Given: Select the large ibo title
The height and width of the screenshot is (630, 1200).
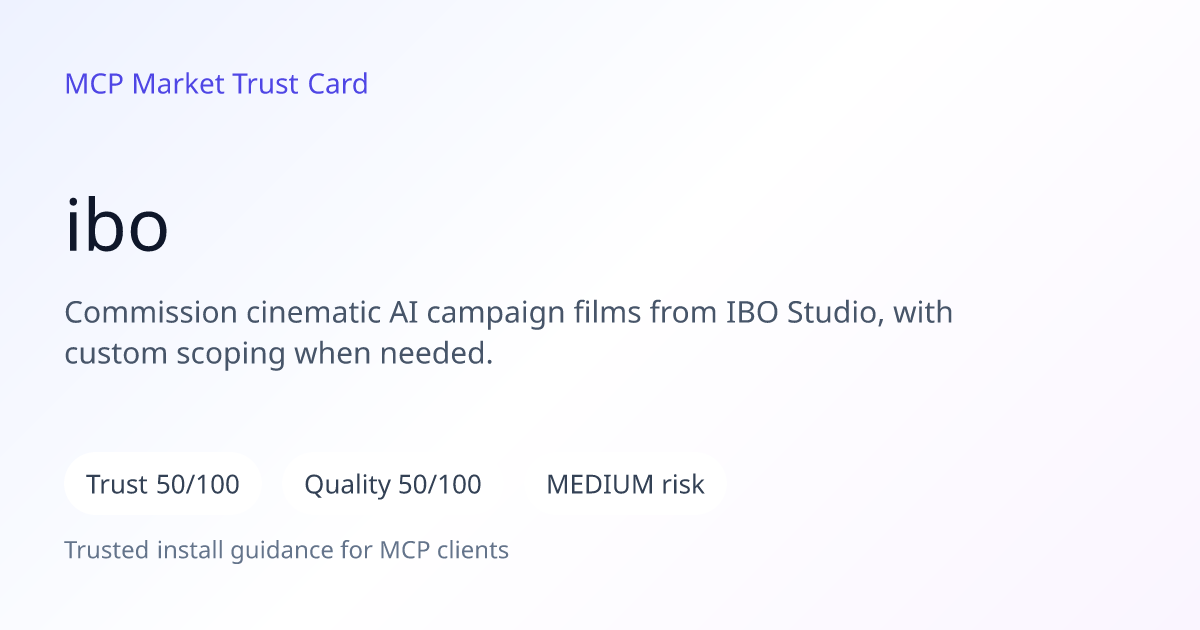Looking at the screenshot, I should [117, 226].
